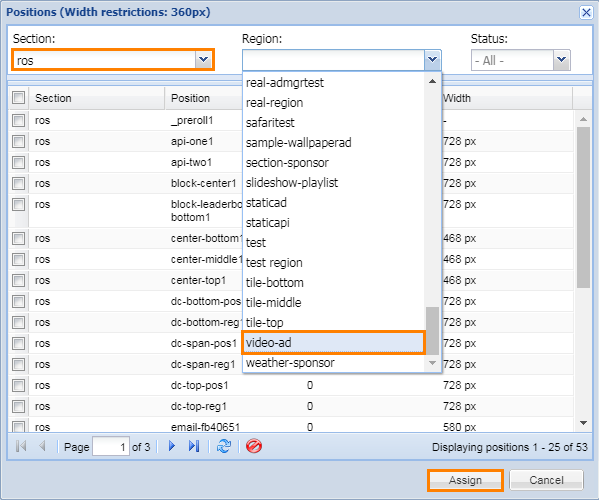Choose video-ad from region list
The height and width of the screenshot is (500, 599).
[333, 343]
